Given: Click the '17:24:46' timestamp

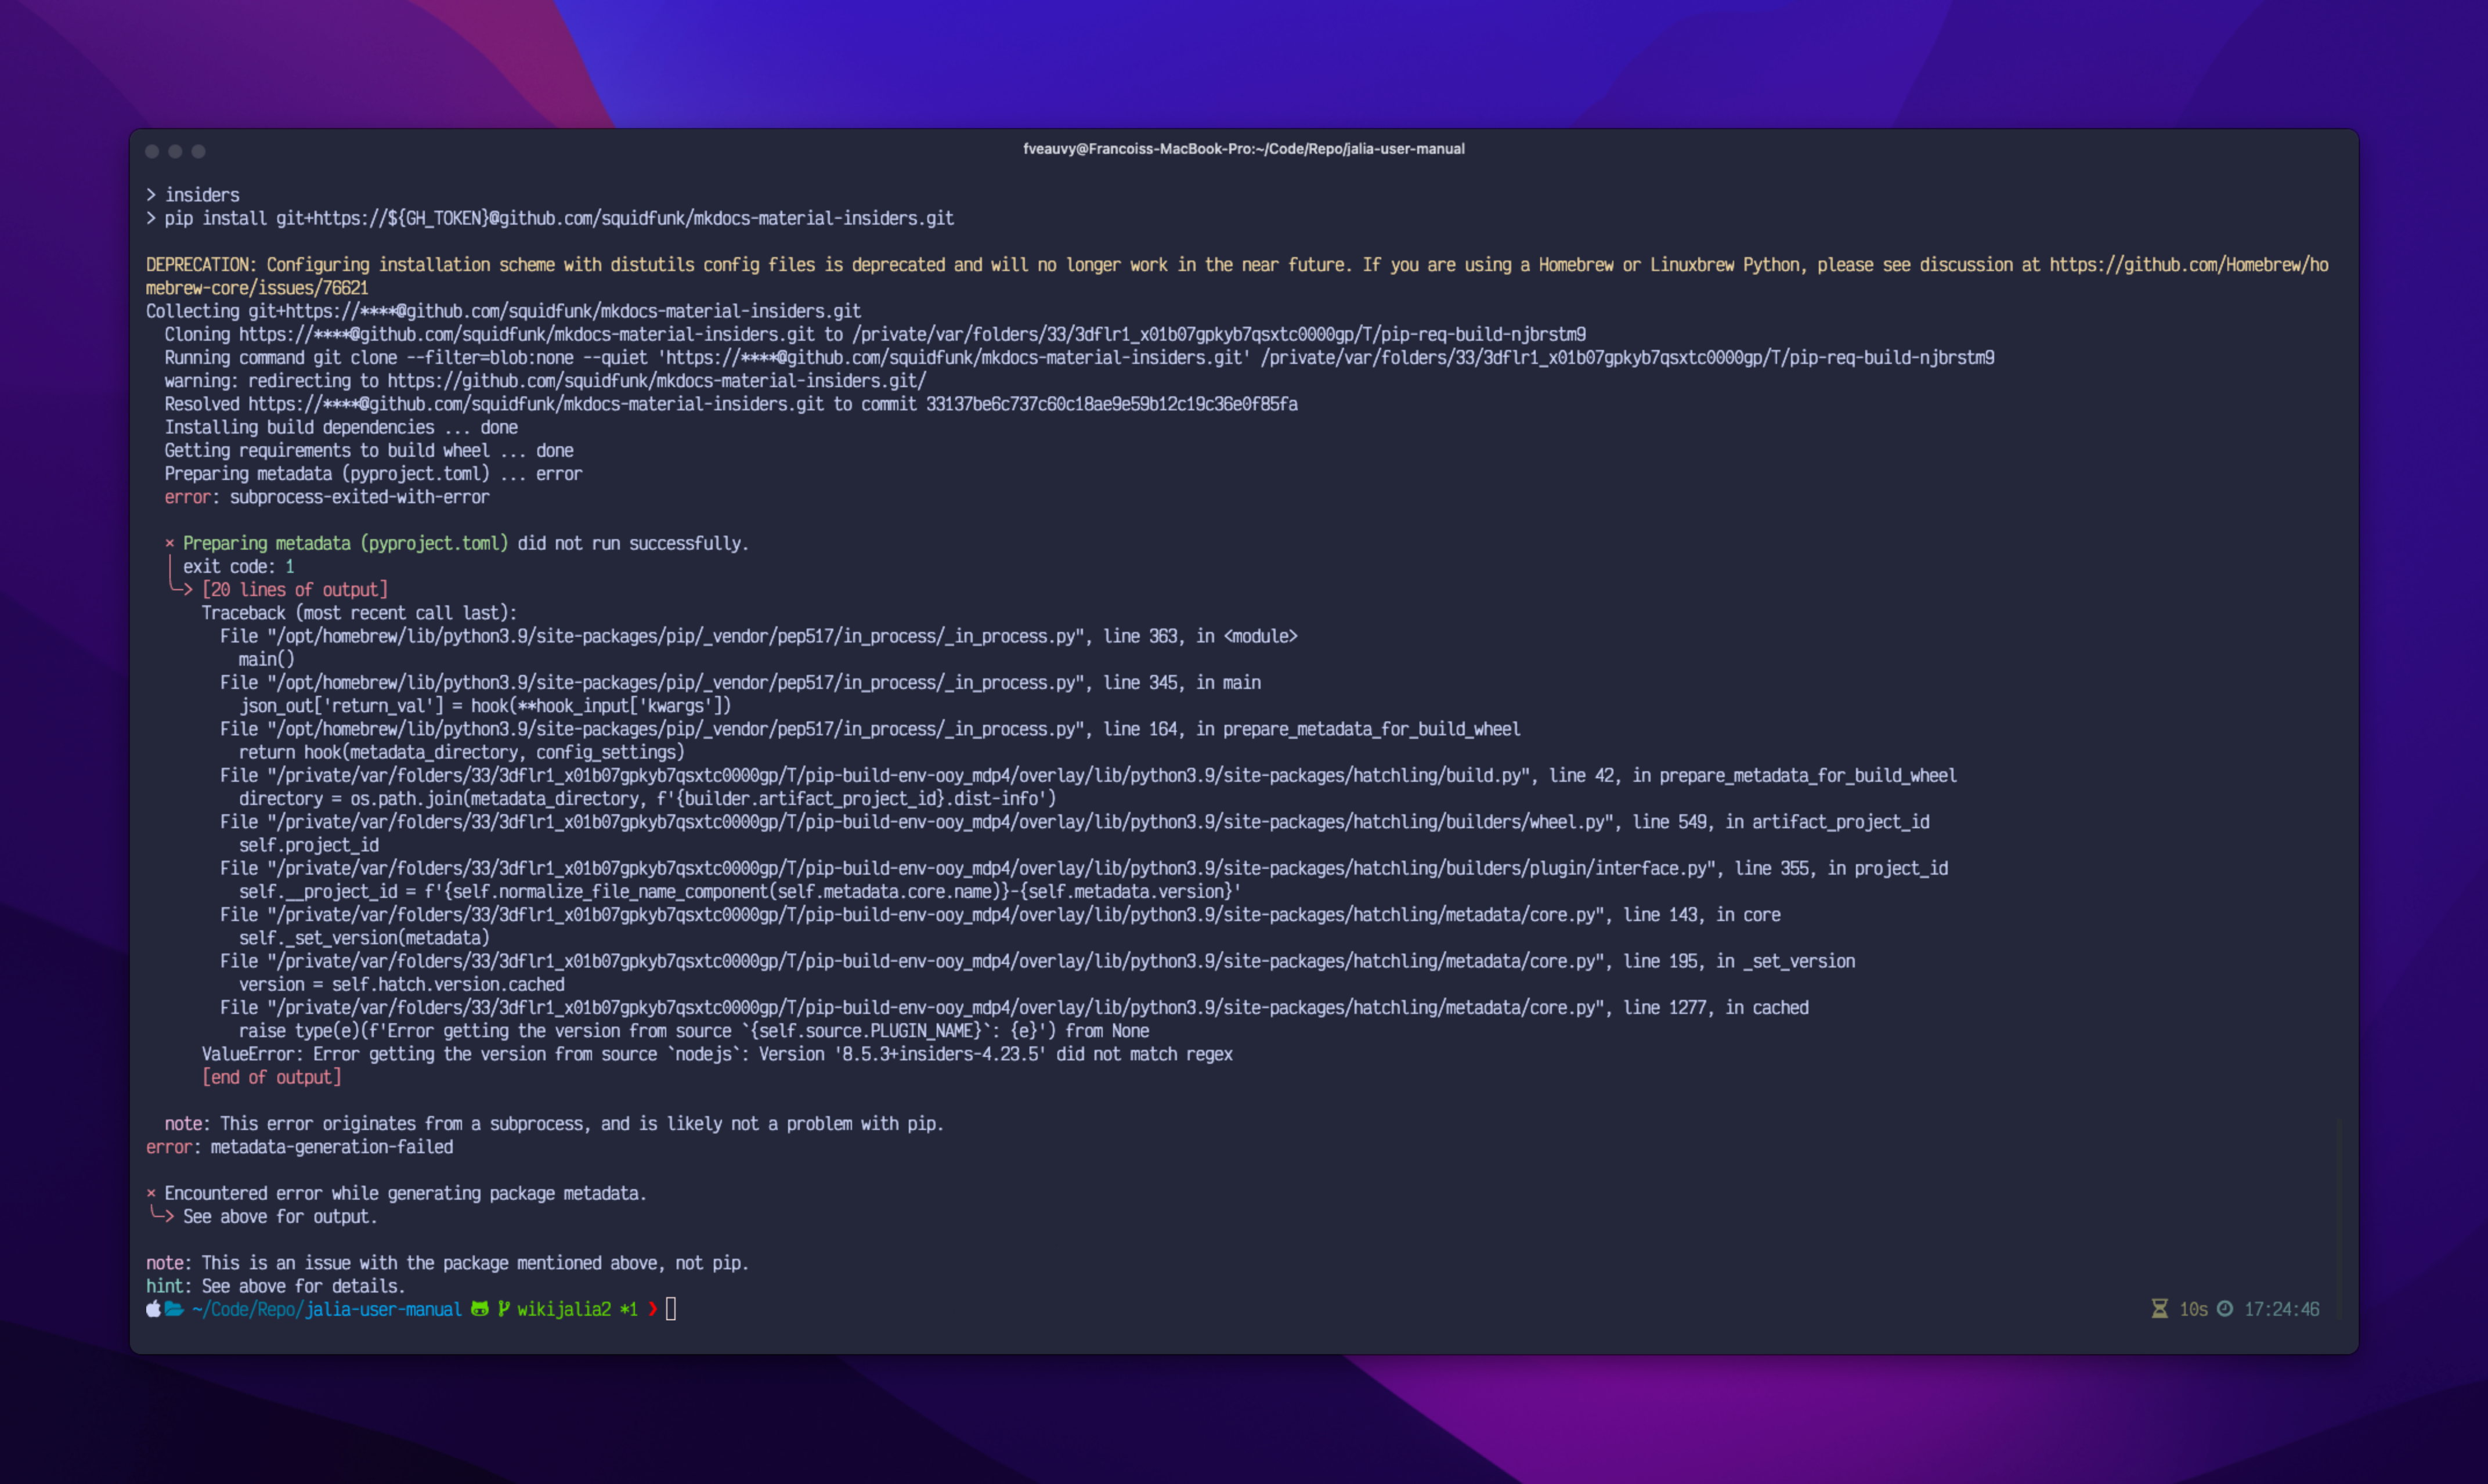Looking at the screenshot, I should tap(2282, 1309).
